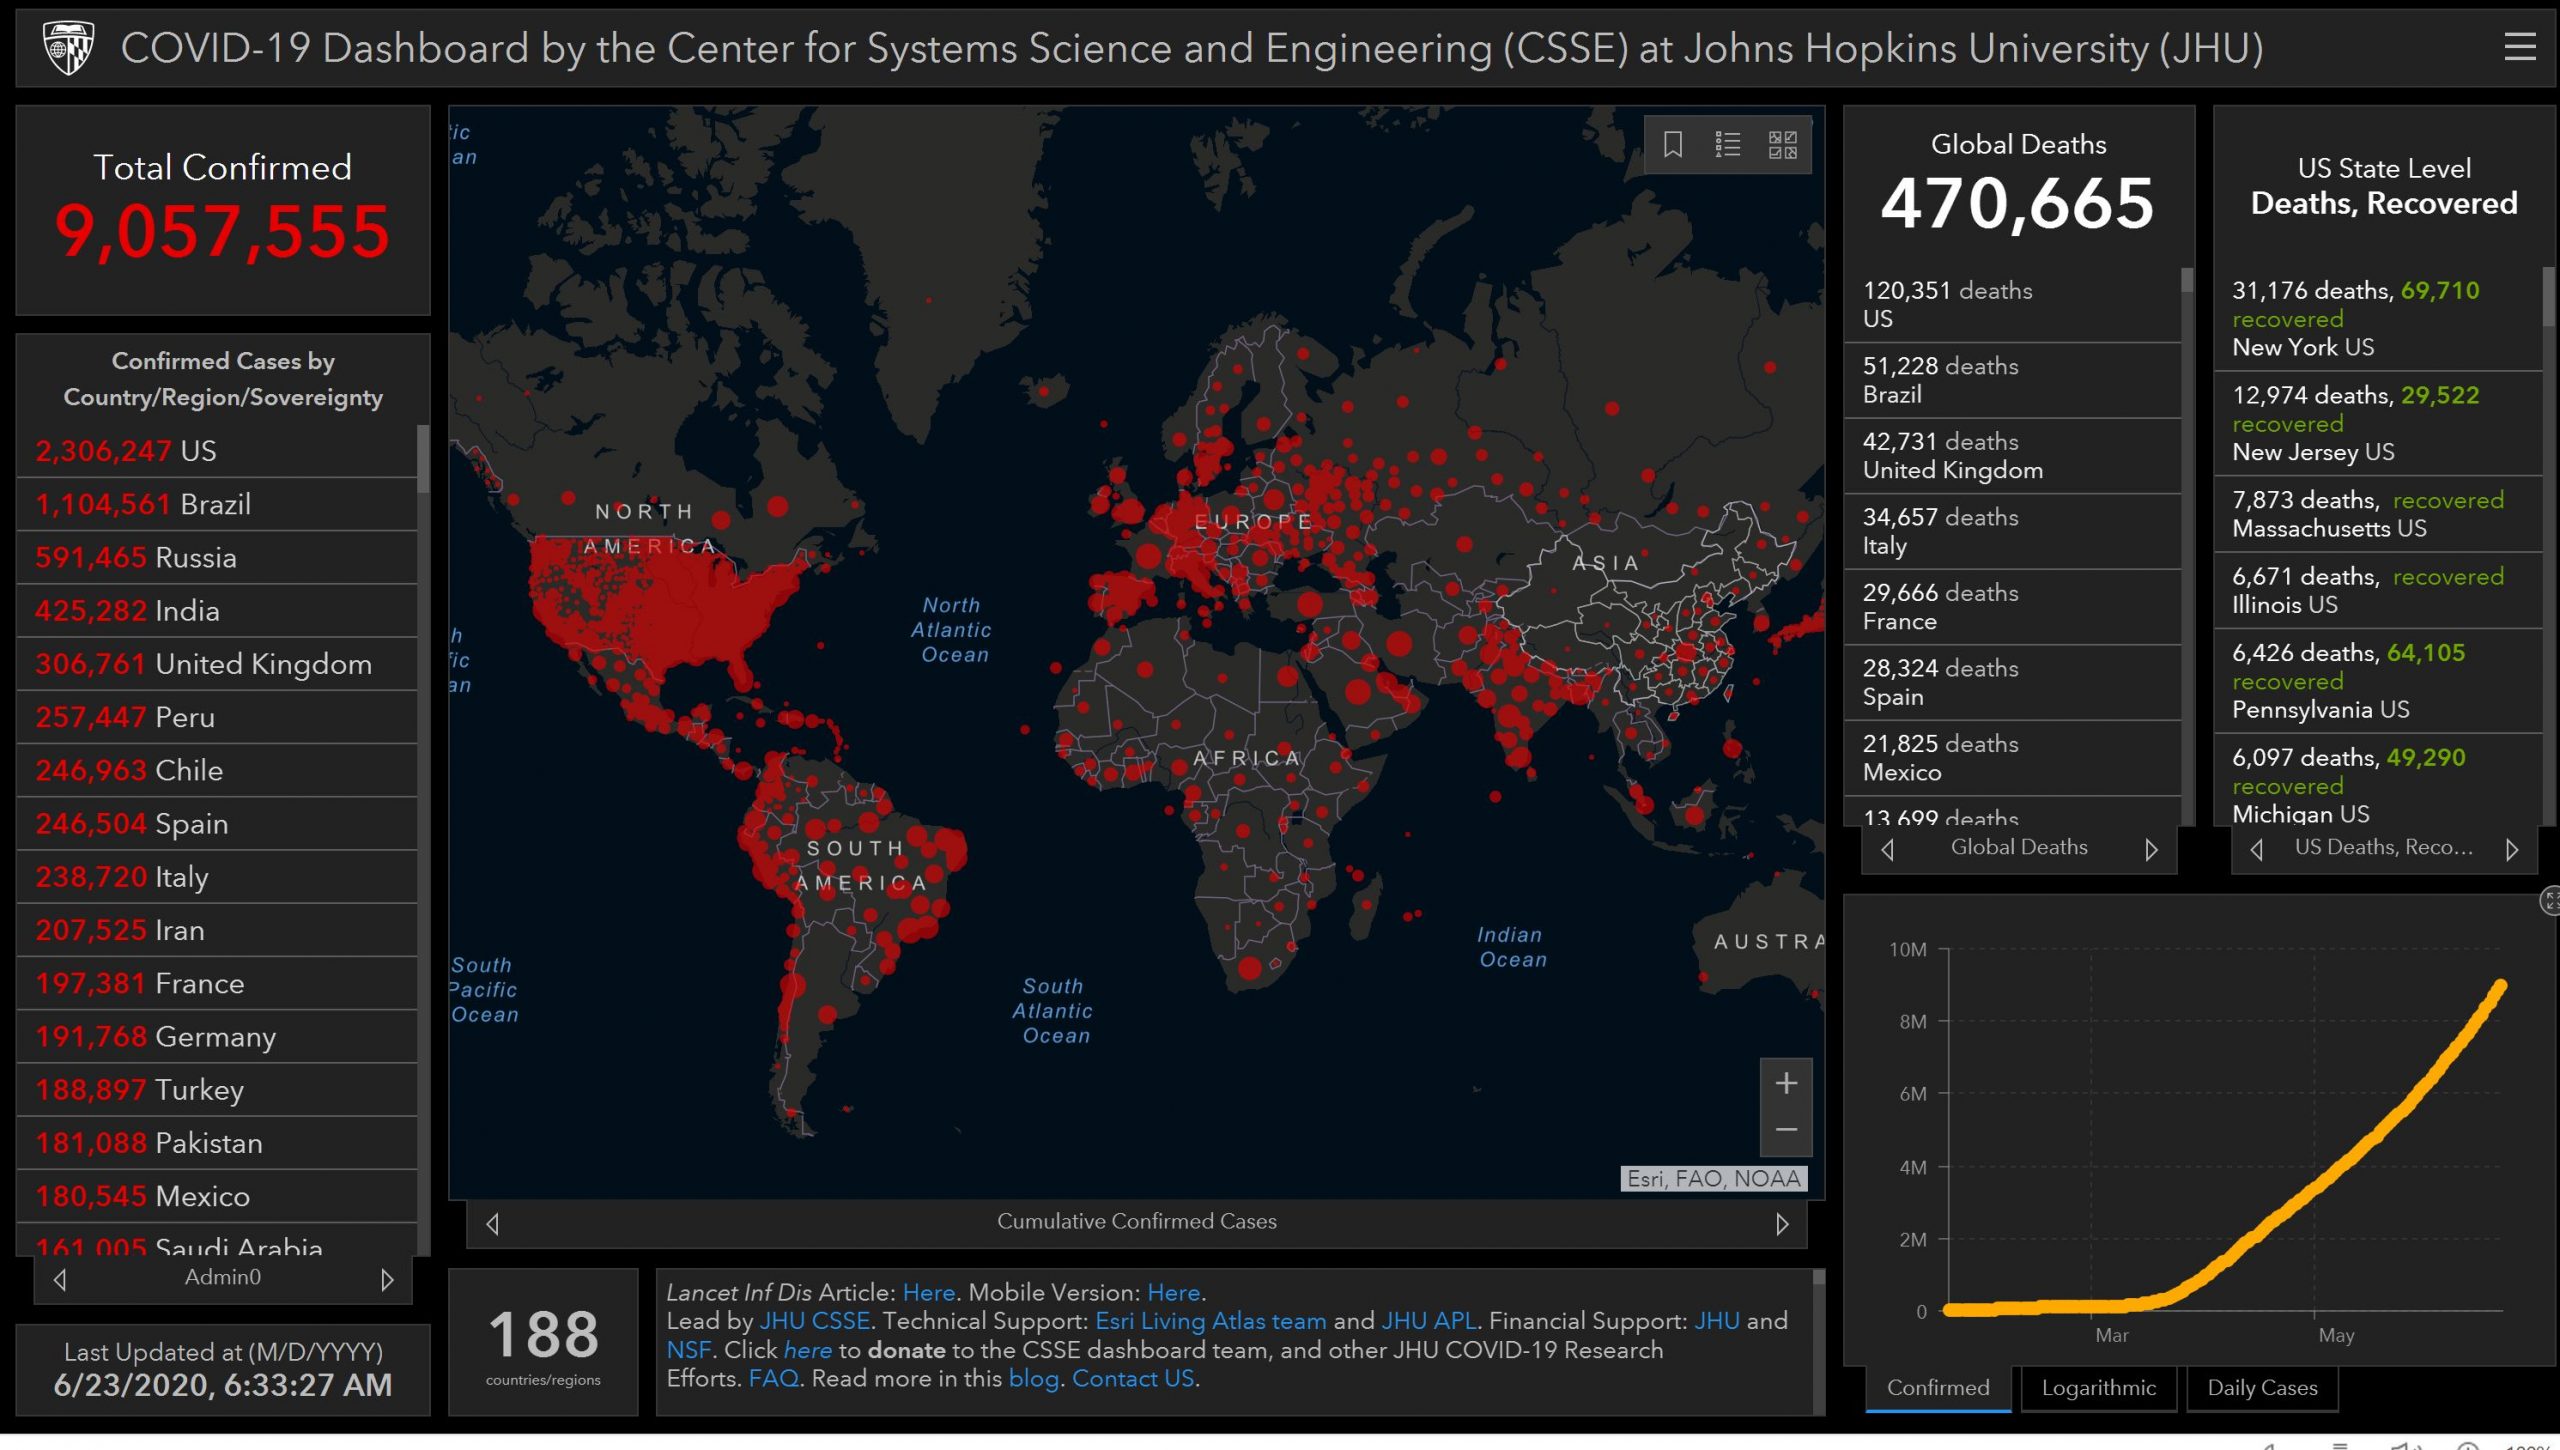Image resolution: width=2560 pixels, height=1450 pixels.
Task: Select the Confirmed chart tab
Action: point(1937,1388)
